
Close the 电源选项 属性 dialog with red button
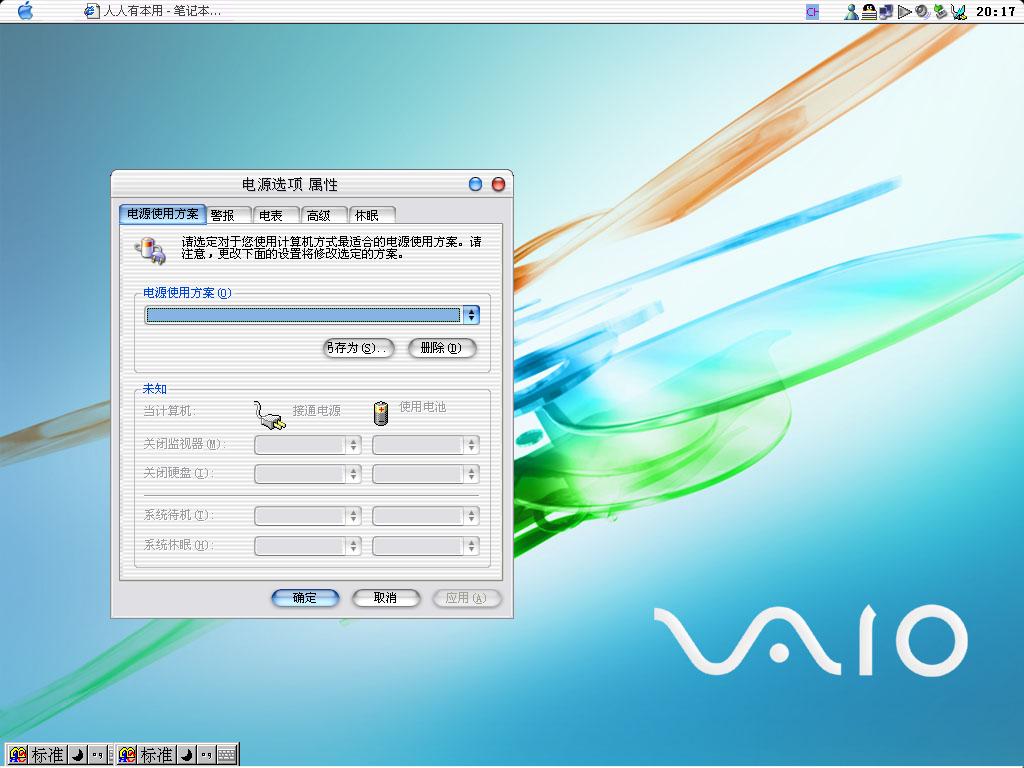coord(498,184)
